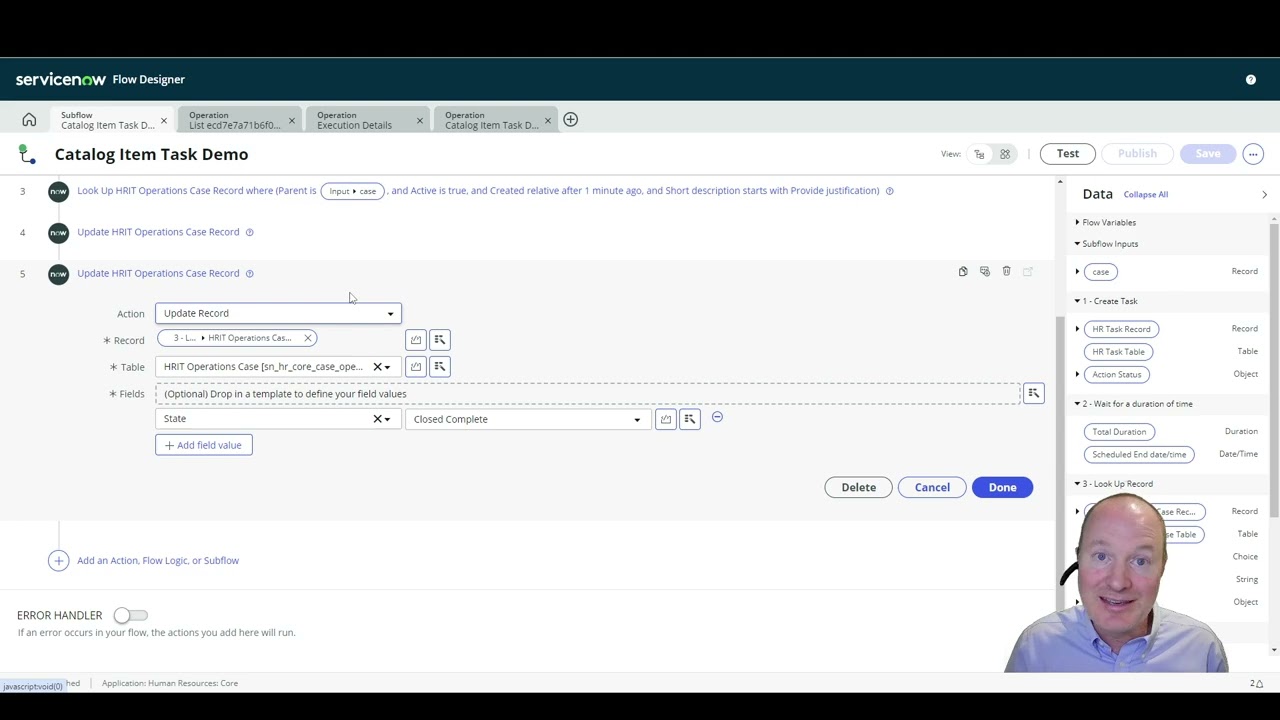Click the Collapse All link in Data panel
This screenshot has width=1280, height=720.
[1145, 194]
